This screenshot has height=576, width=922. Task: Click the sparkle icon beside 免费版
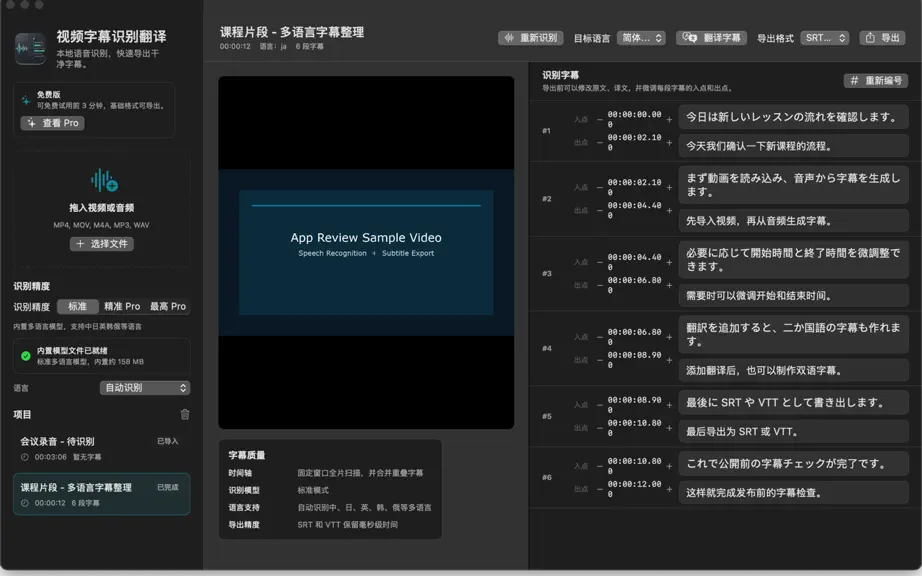pyautogui.click(x=26, y=100)
